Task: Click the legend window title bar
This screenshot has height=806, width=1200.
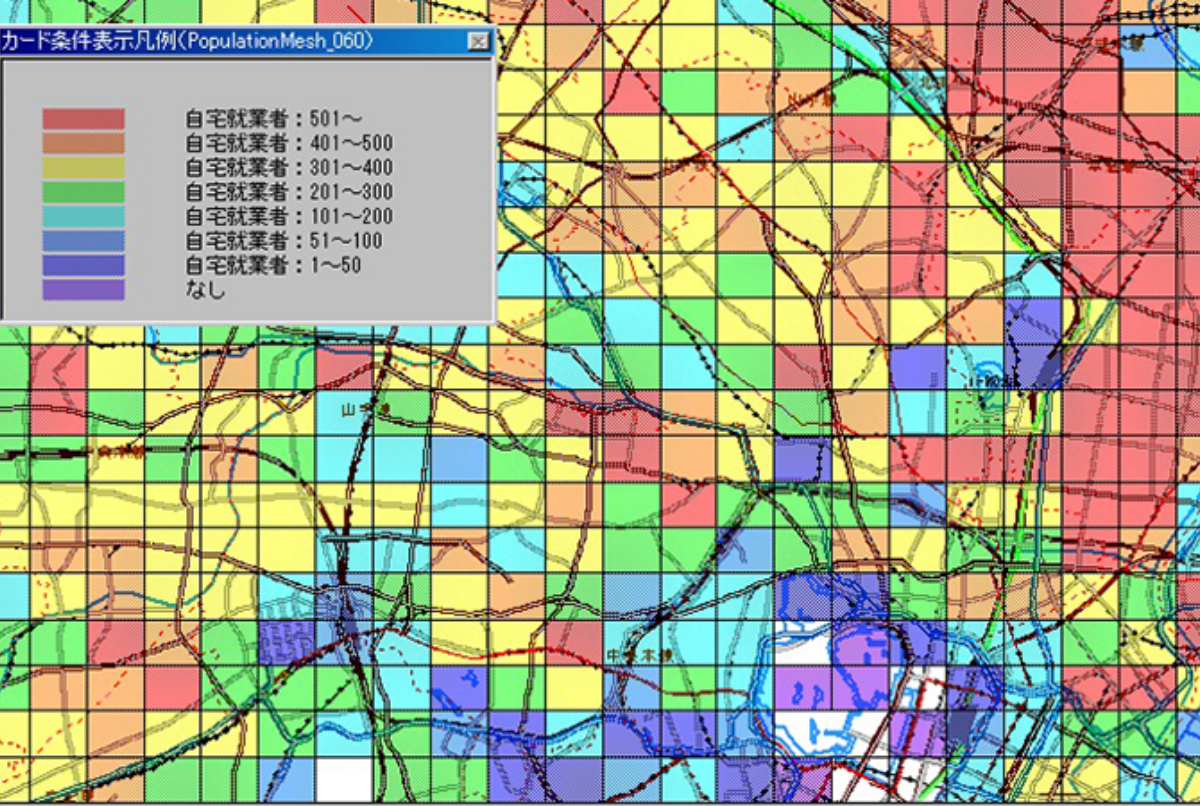Action: [x=247, y=42]
